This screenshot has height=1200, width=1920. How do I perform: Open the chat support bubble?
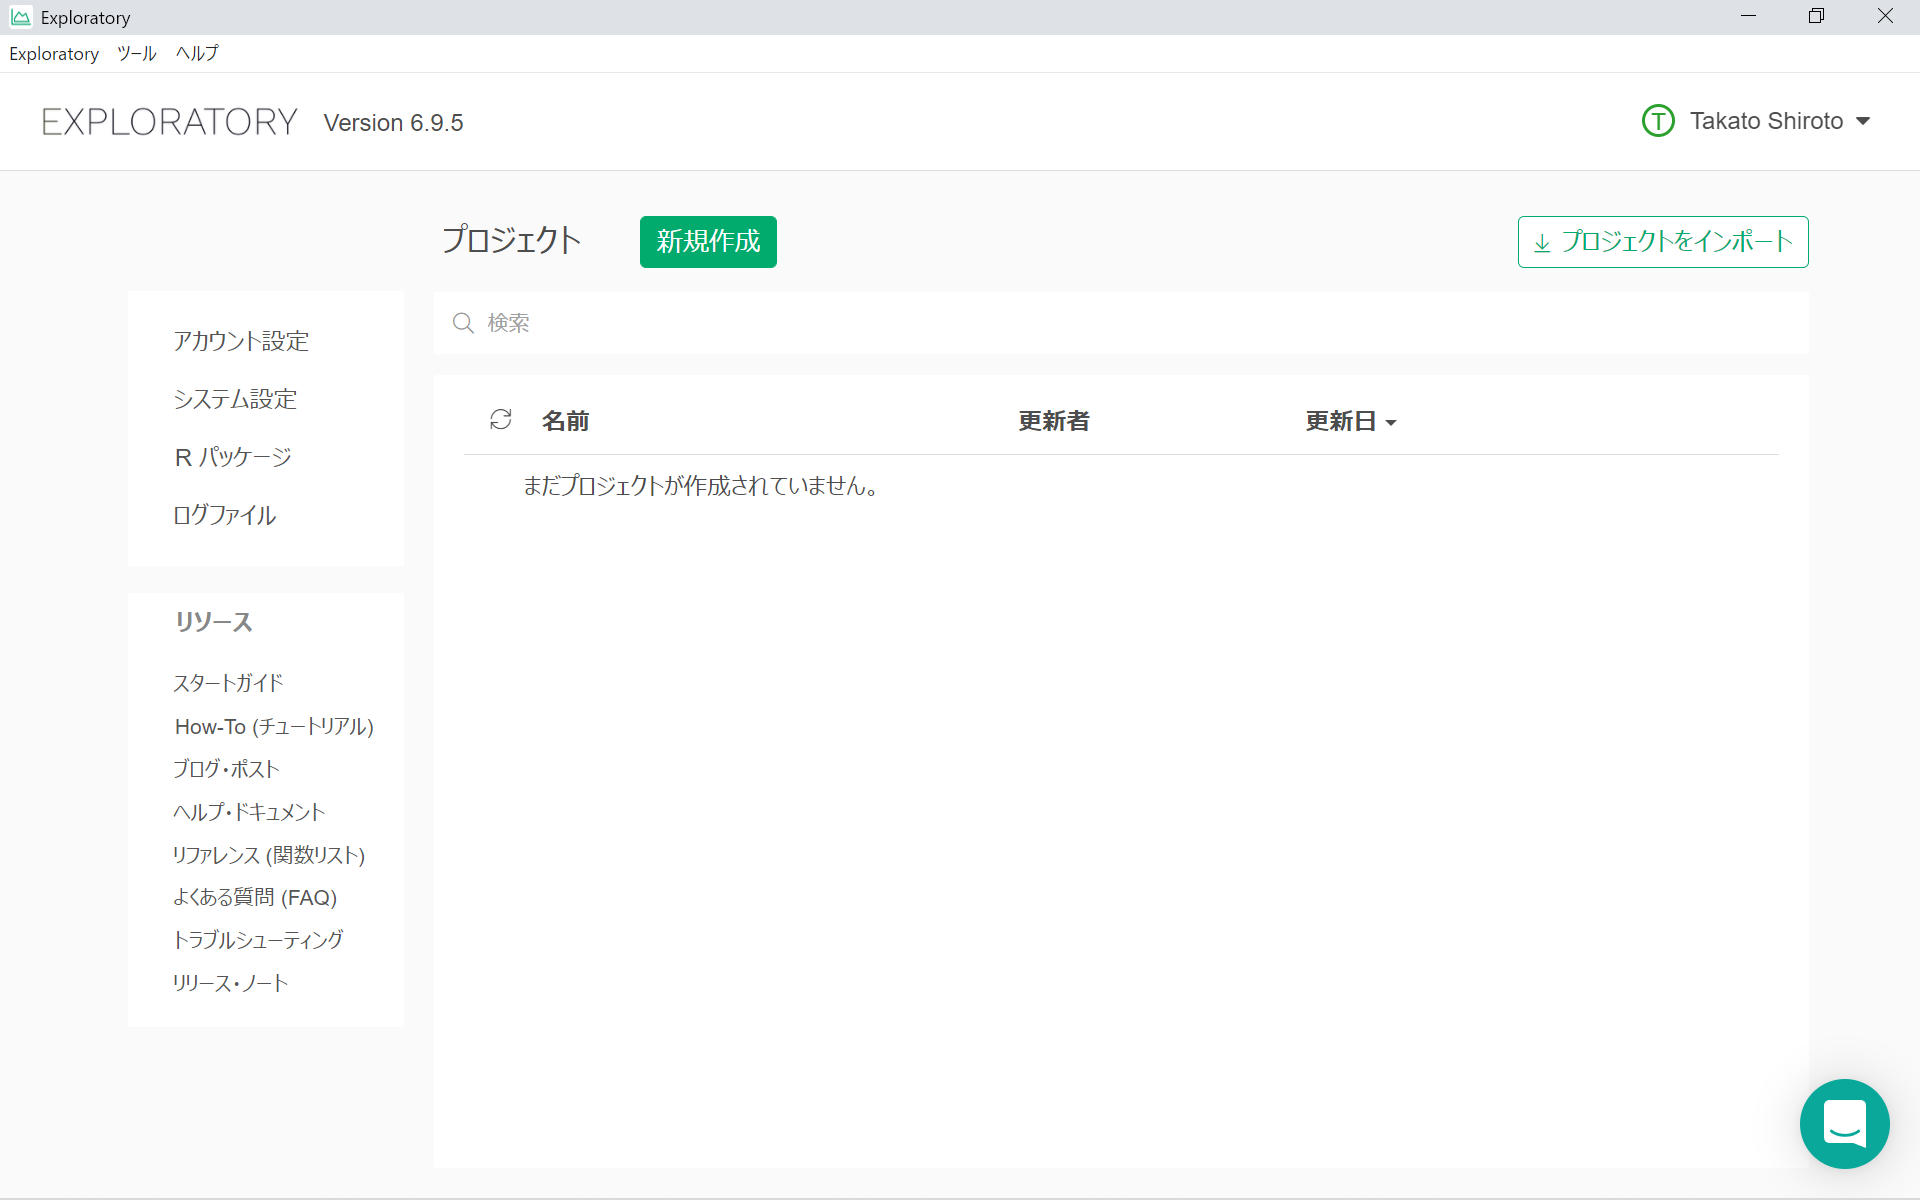[1844, 1124]
